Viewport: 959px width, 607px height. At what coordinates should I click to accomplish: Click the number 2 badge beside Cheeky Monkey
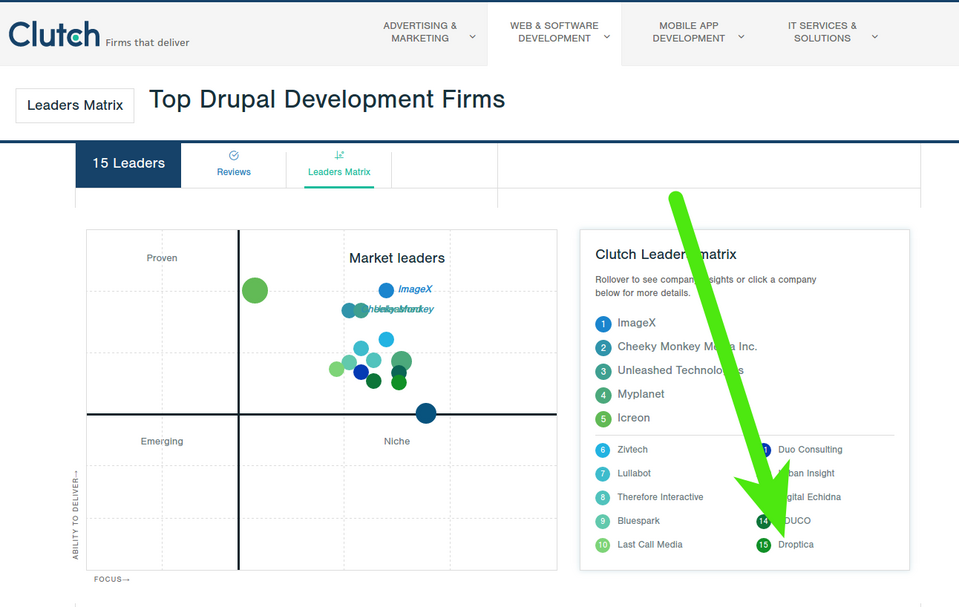click(603, 348)
